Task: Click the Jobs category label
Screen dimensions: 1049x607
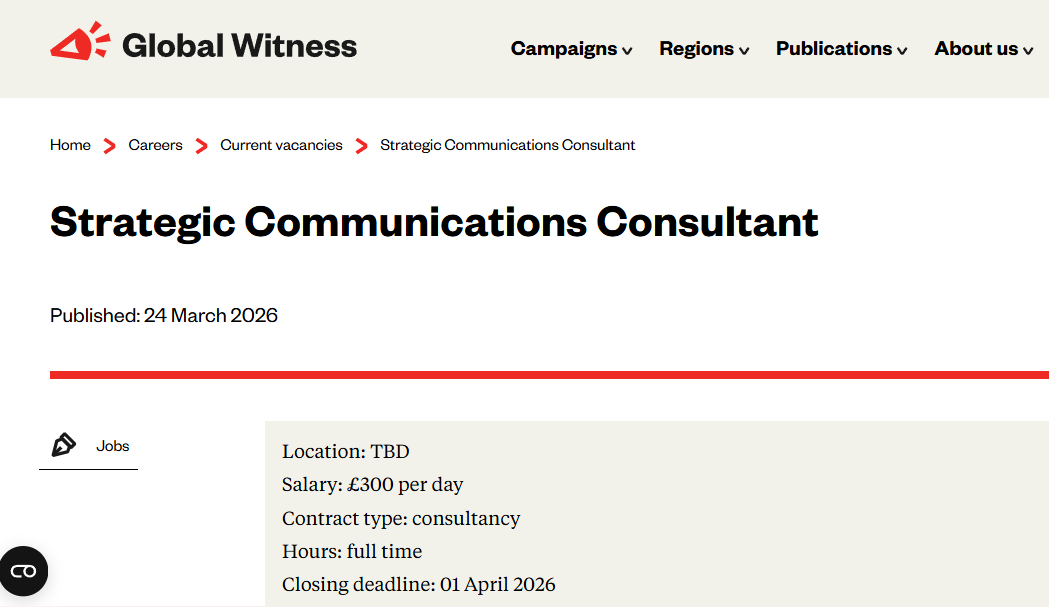Action: 113,446
